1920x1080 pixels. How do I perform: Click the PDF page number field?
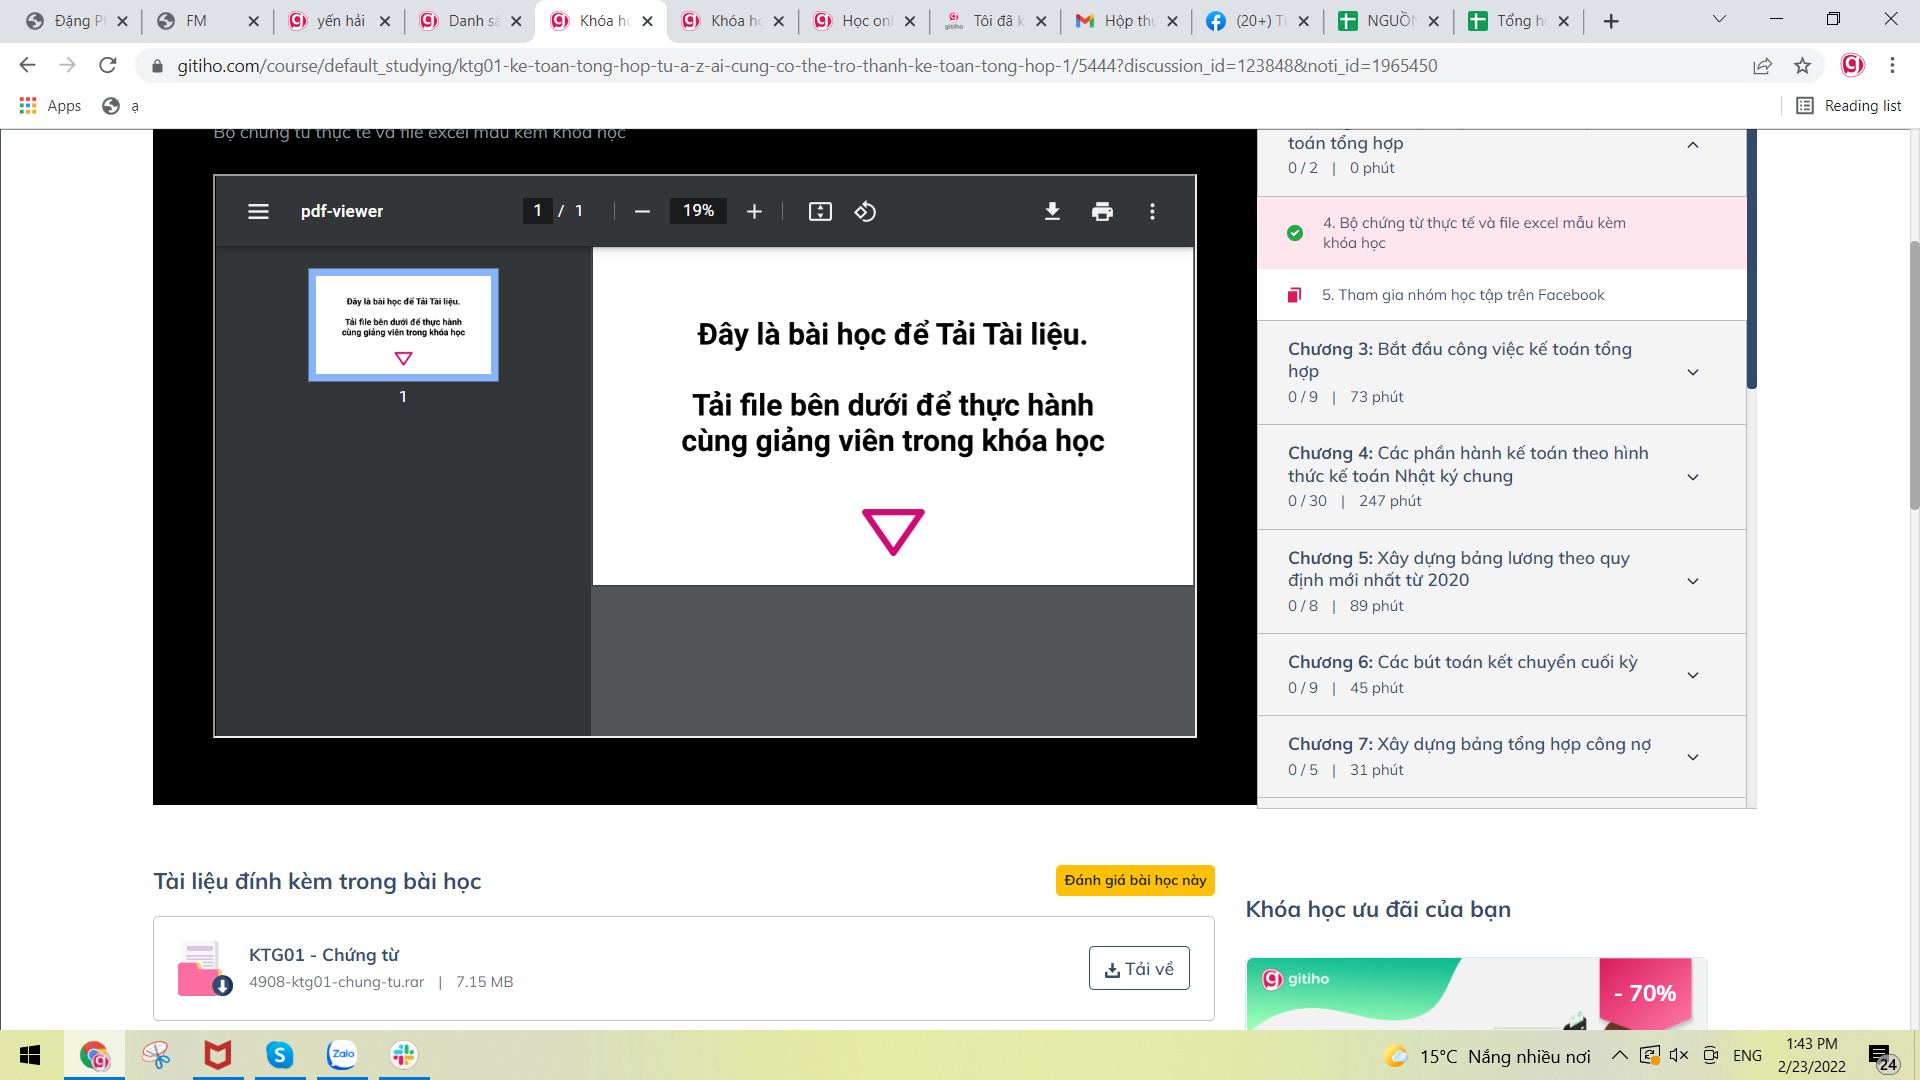coord(537,211)
